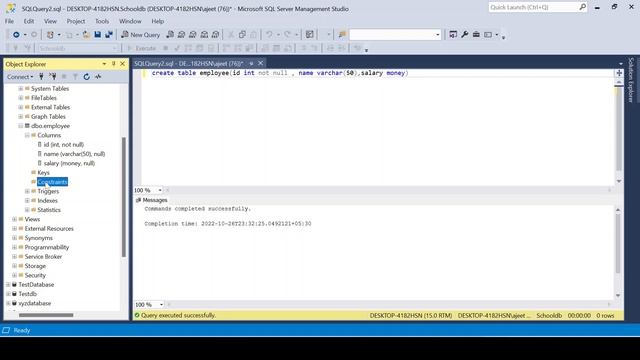
Task: Open the Messages pane zoom dropdown
Action: 161,304
